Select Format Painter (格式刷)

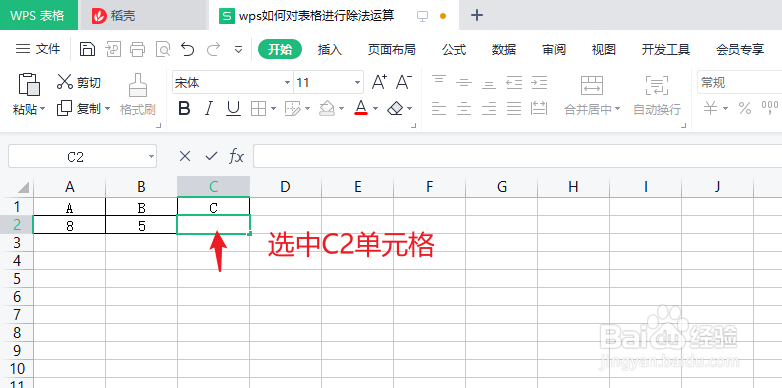click(138, 94)
